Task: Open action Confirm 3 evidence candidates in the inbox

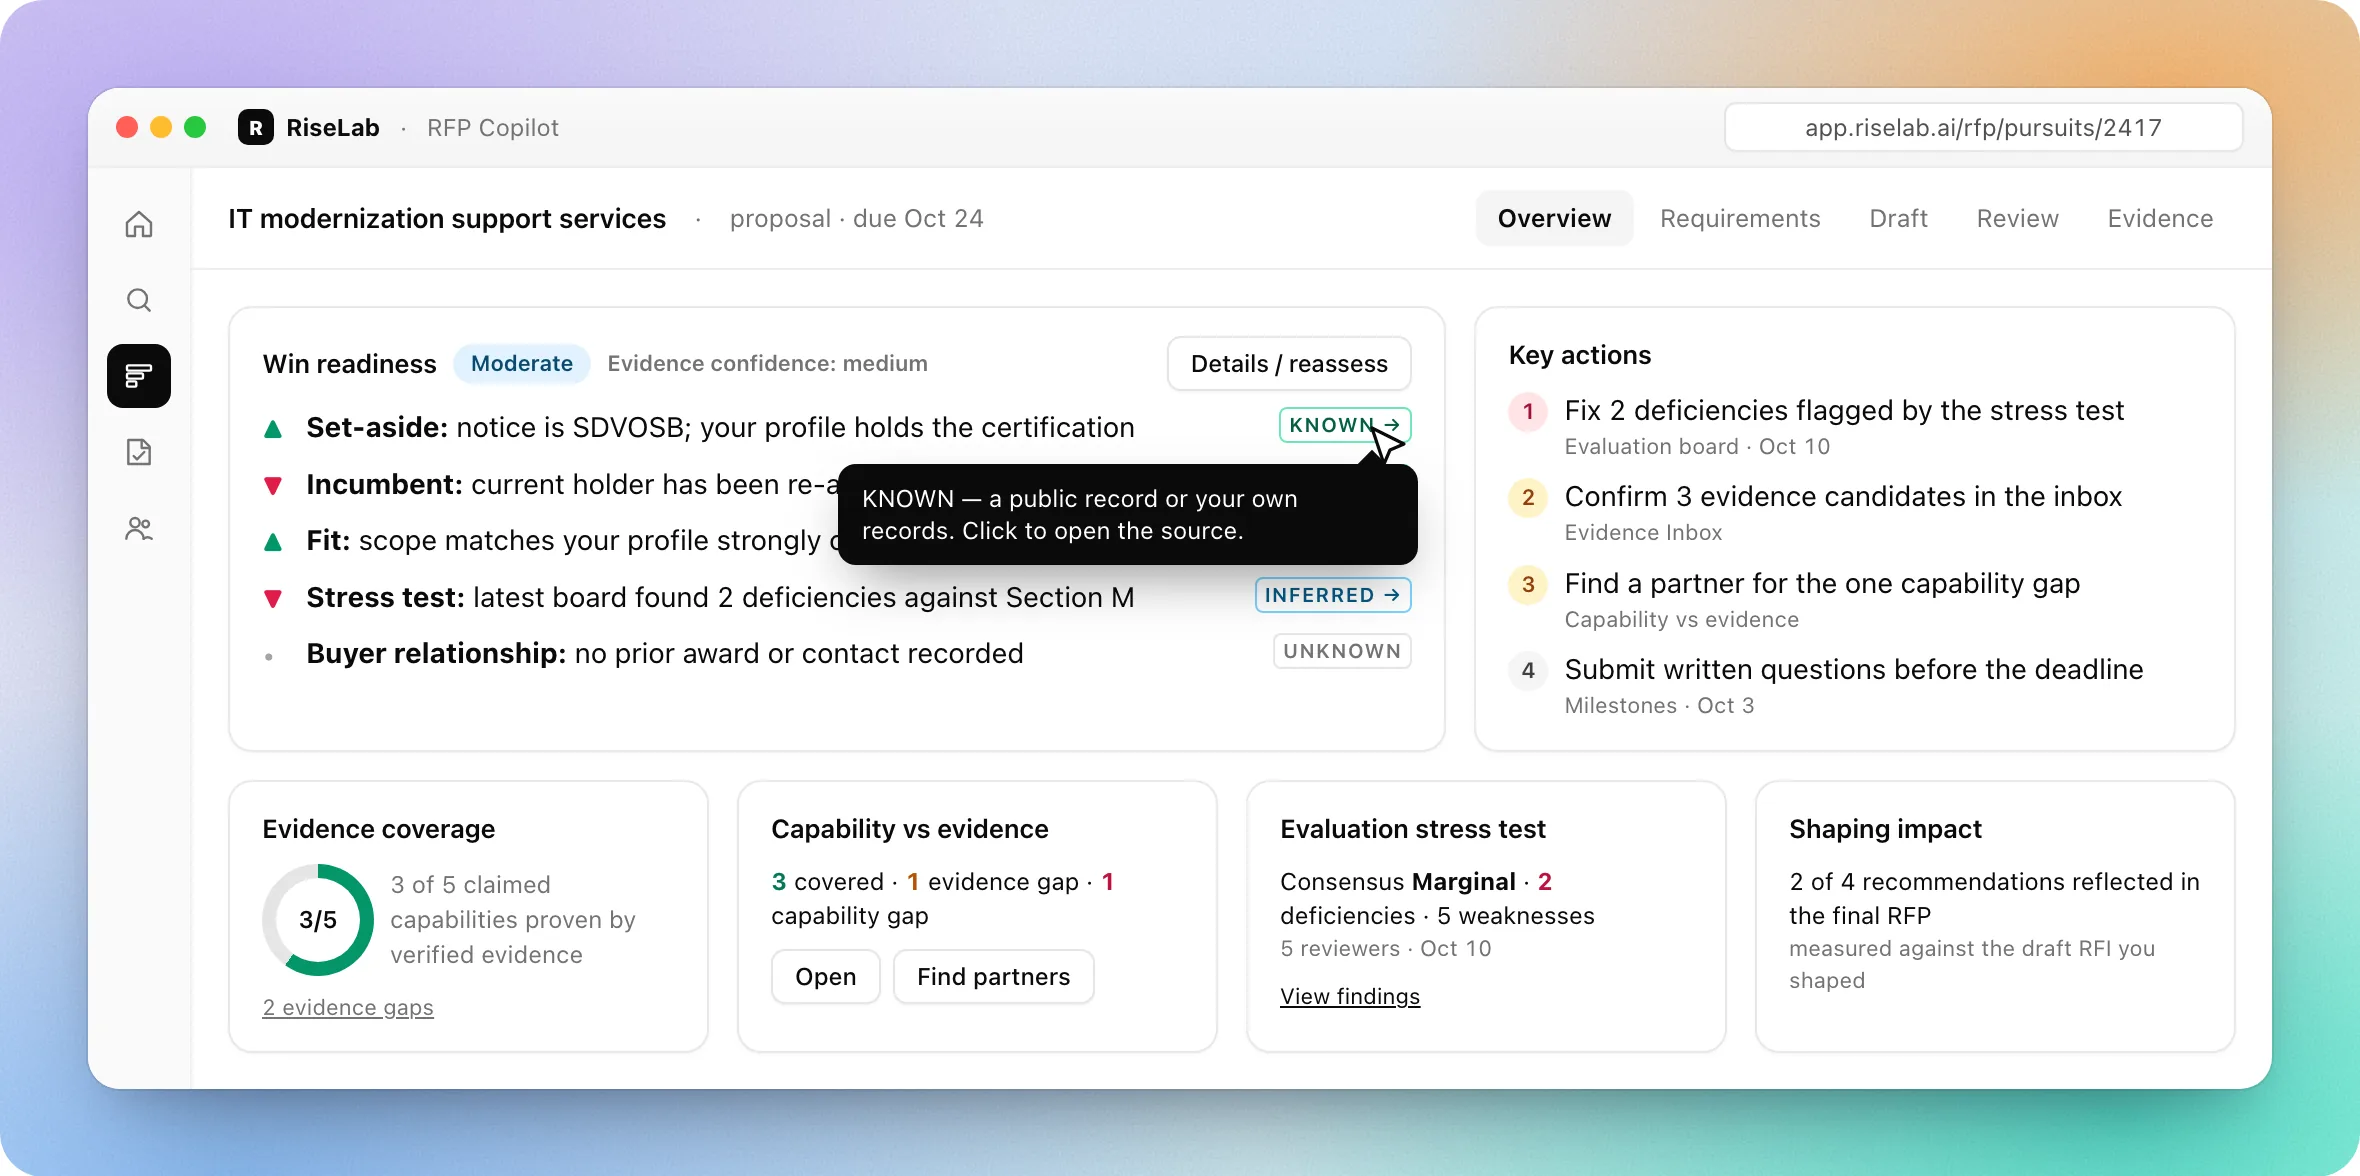Action: 1843,497
